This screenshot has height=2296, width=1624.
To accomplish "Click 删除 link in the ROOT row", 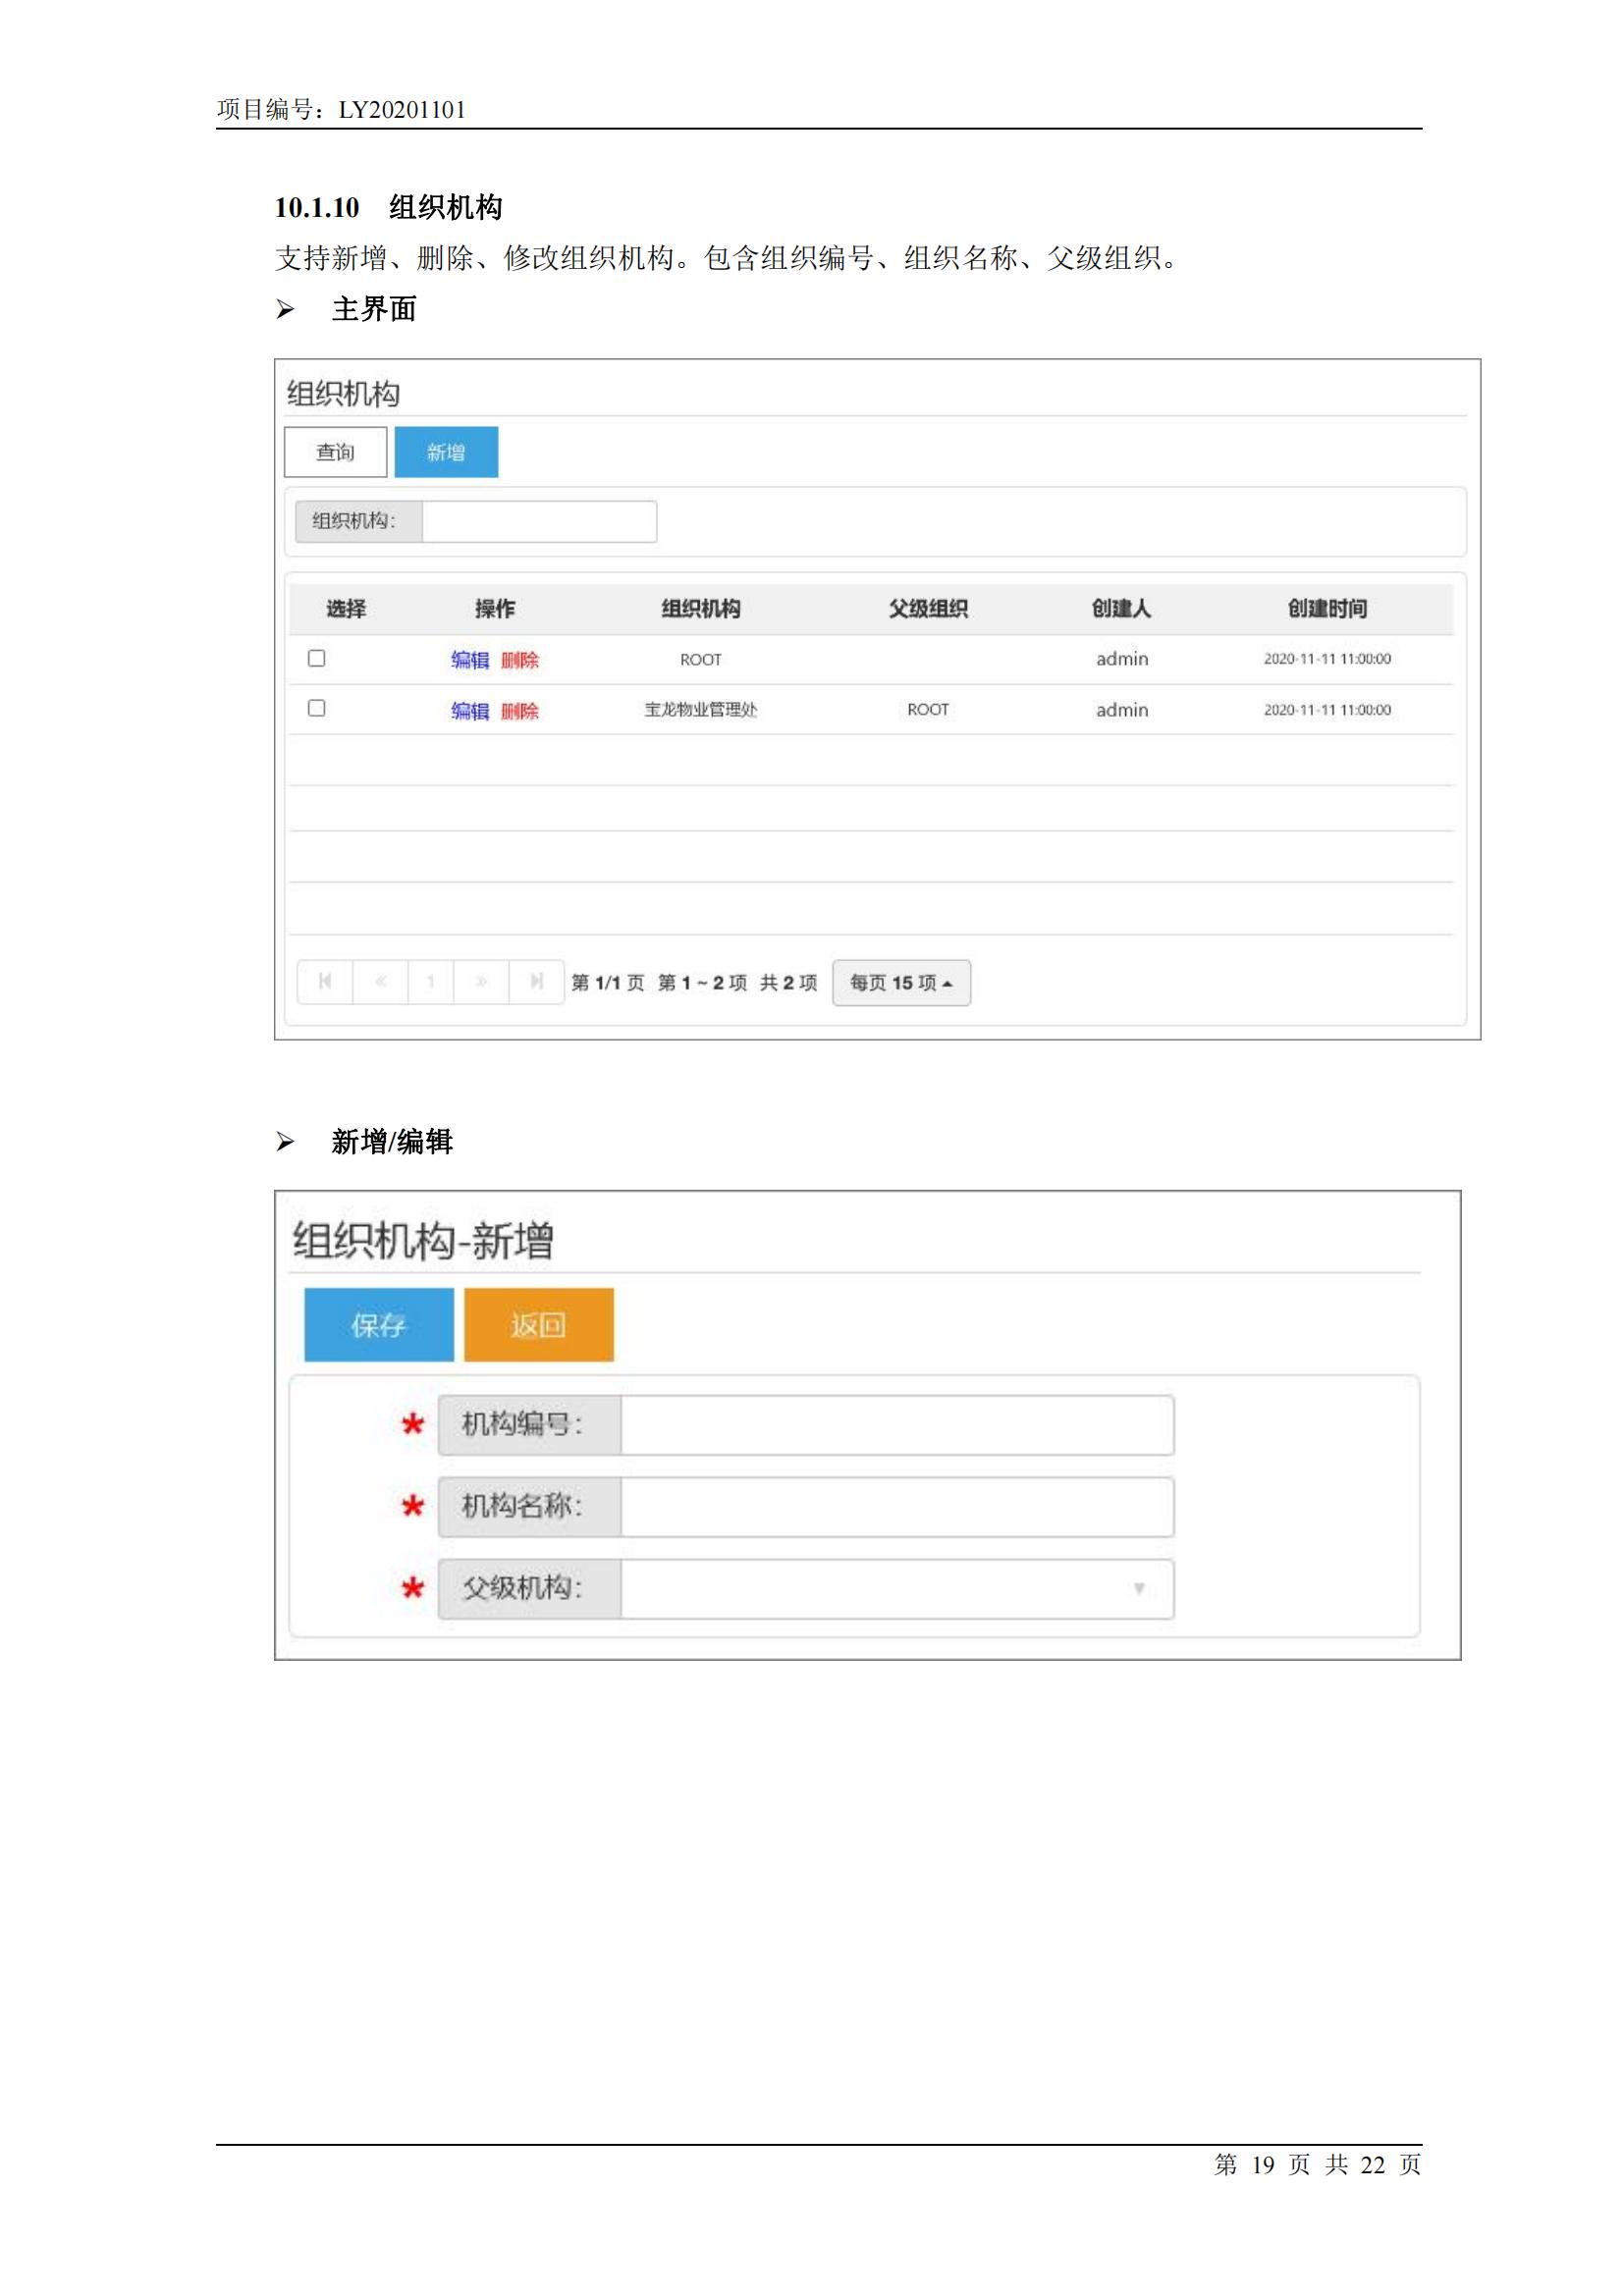I will click(x=520, y=660).
